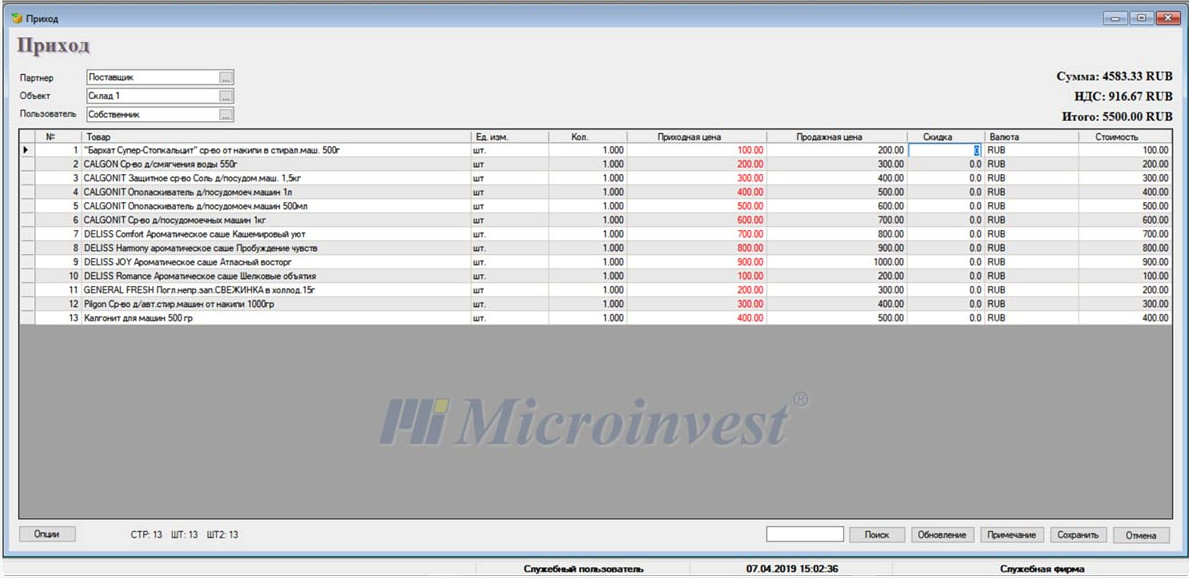Click the Партнер text field with Поставщик
This screenshot has width=1189, height=578.
click(x=151, y=77)
